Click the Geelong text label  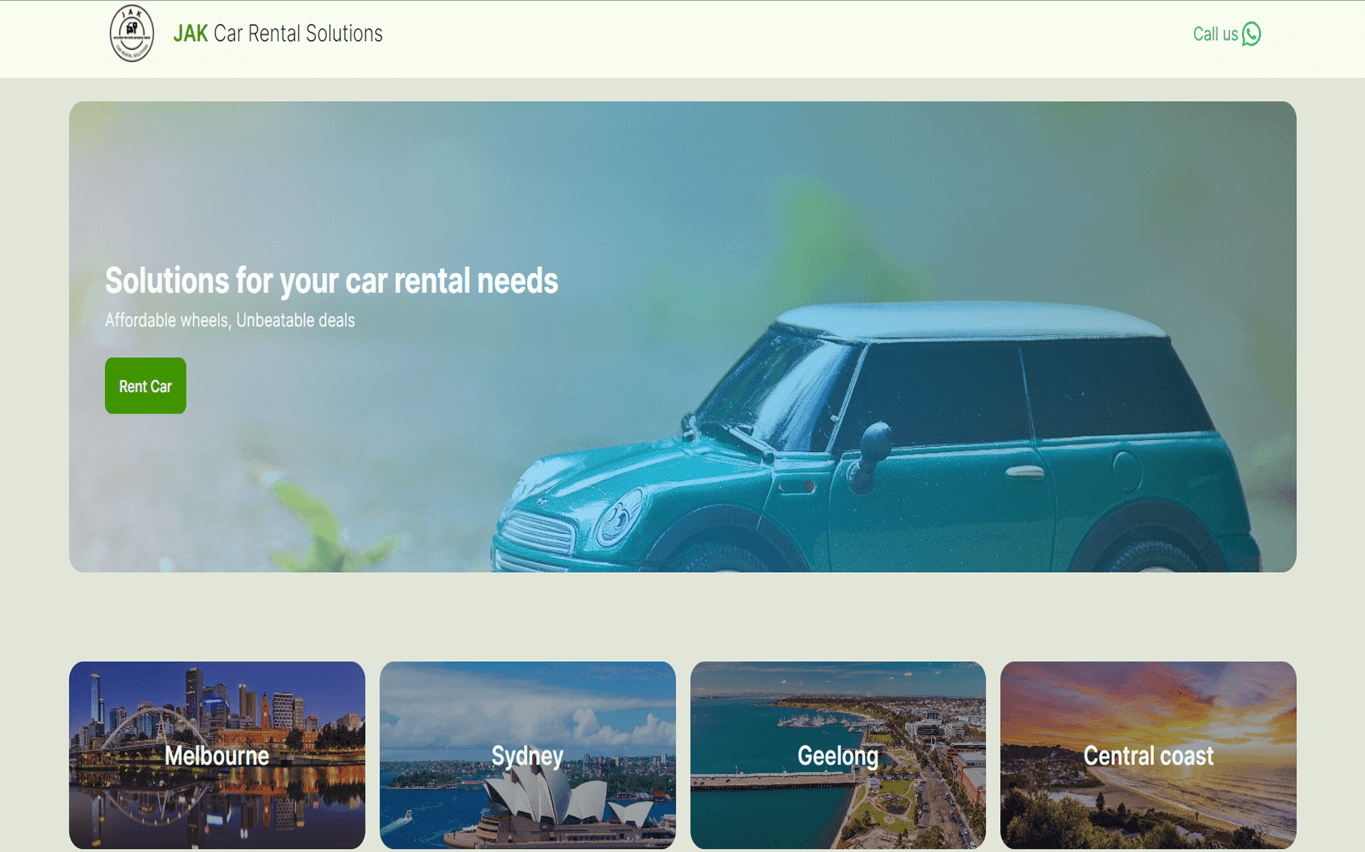point(838,756)
